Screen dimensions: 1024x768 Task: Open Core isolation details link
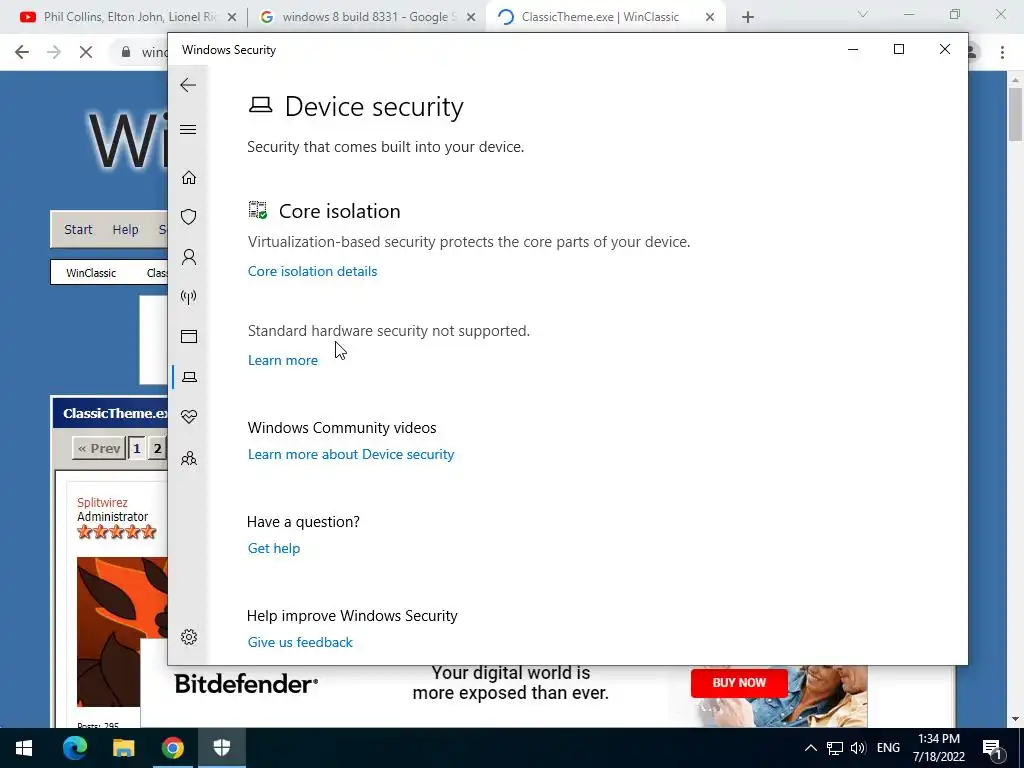(312, 271)
